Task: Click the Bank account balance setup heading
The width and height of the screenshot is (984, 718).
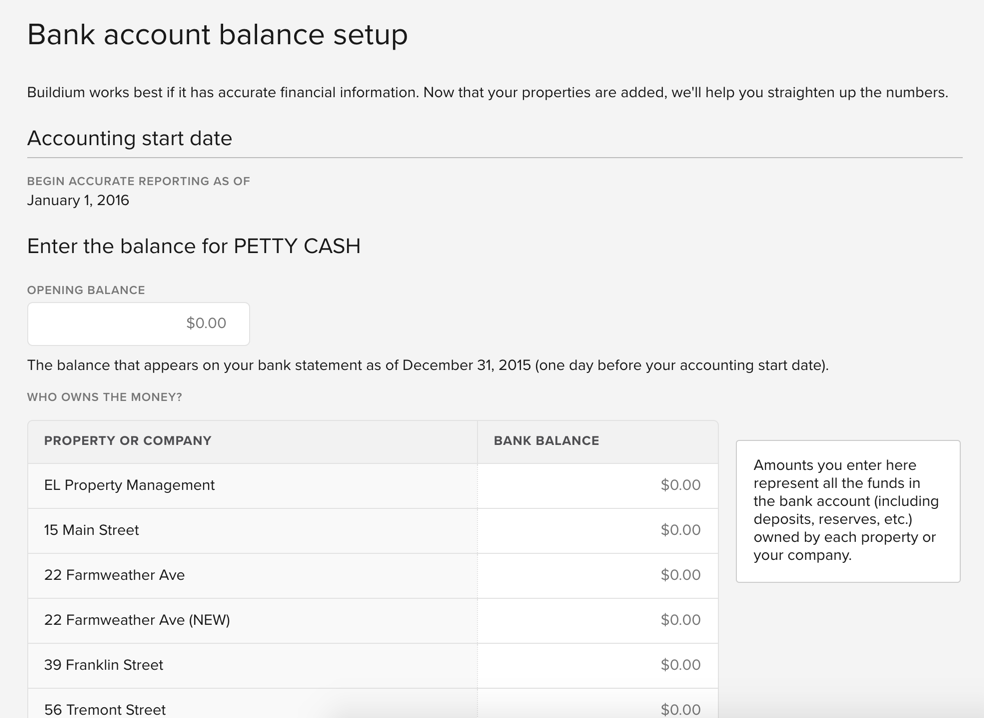Action: [x=218, y=34]
